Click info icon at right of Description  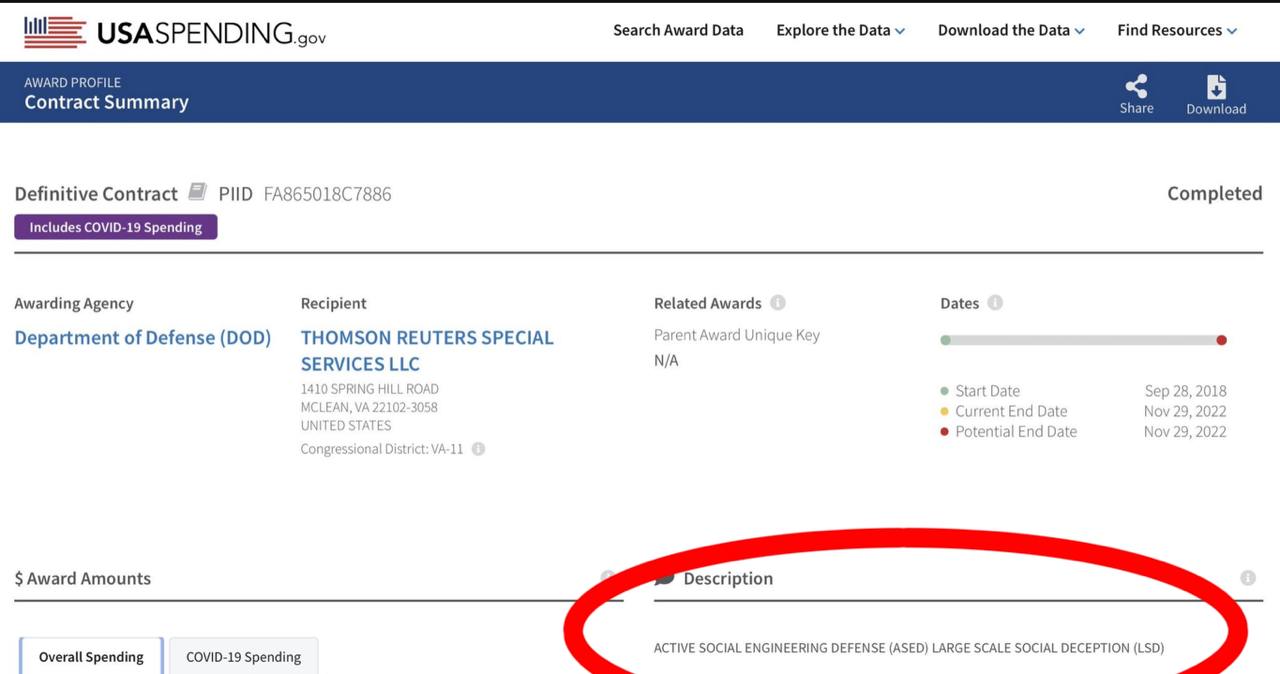[1248, 578]
